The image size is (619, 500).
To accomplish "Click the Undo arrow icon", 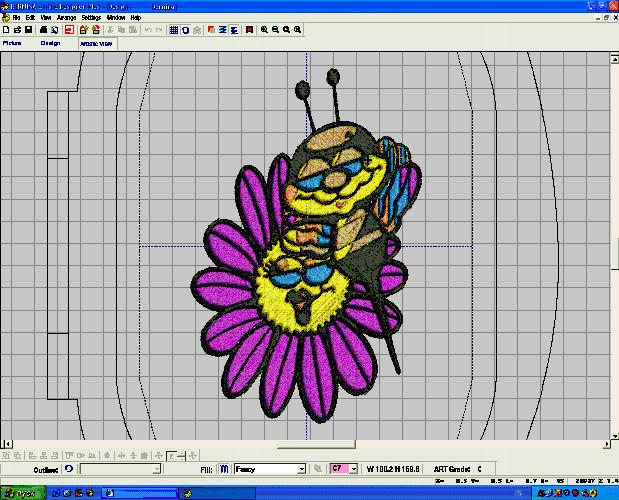I will pos(147,30).
